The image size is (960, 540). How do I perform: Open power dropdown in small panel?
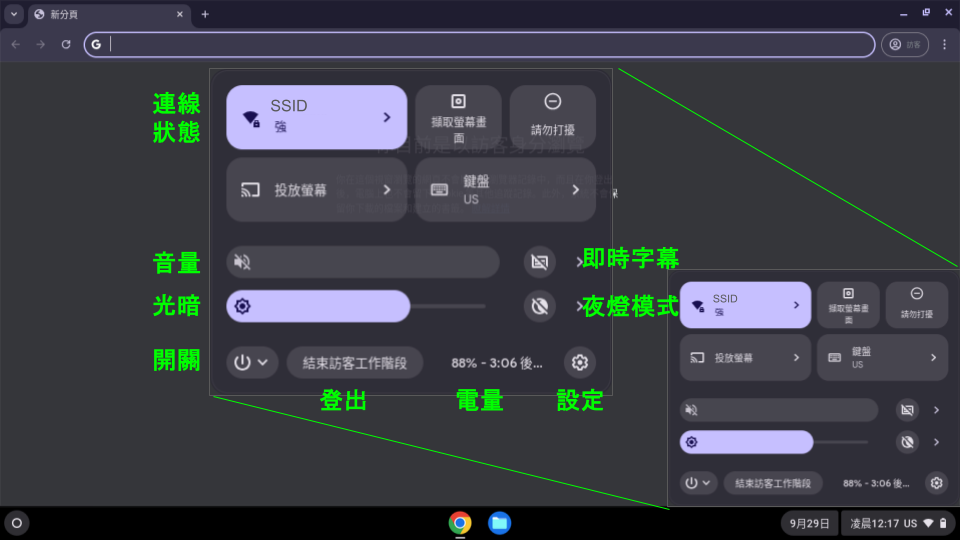(698, 483)
